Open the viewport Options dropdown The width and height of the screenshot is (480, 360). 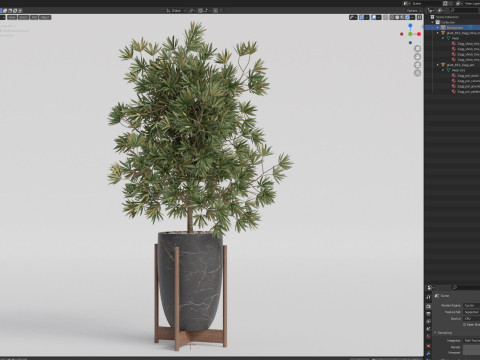(414, 11)
